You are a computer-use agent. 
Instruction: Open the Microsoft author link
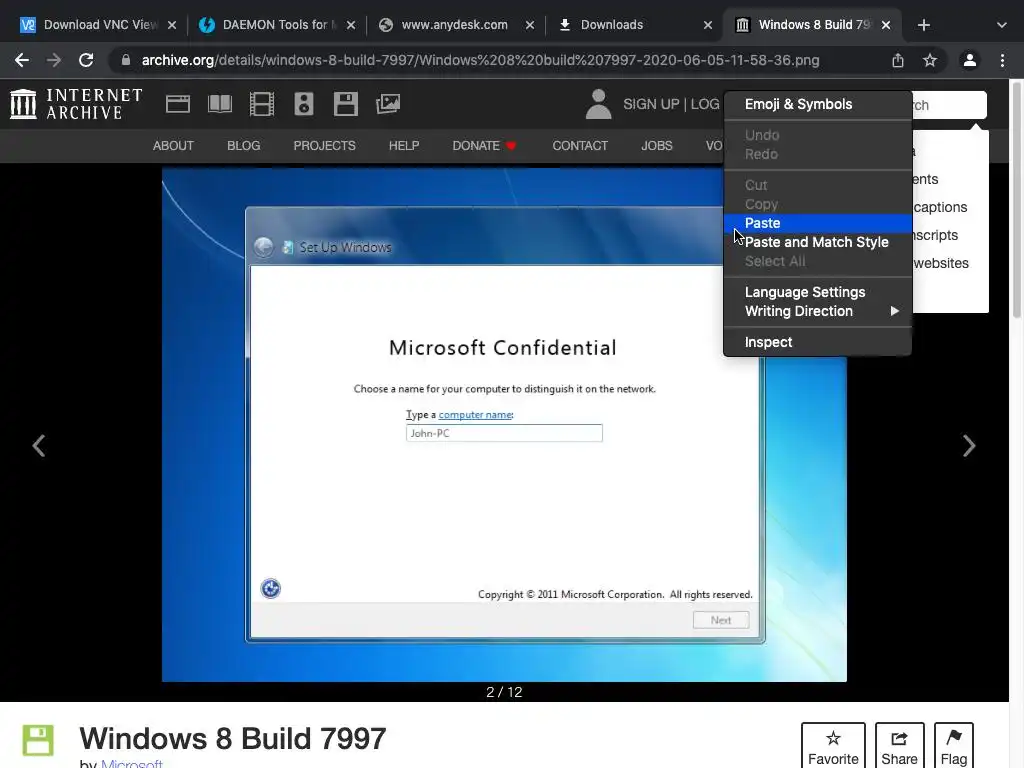(132, 763)
